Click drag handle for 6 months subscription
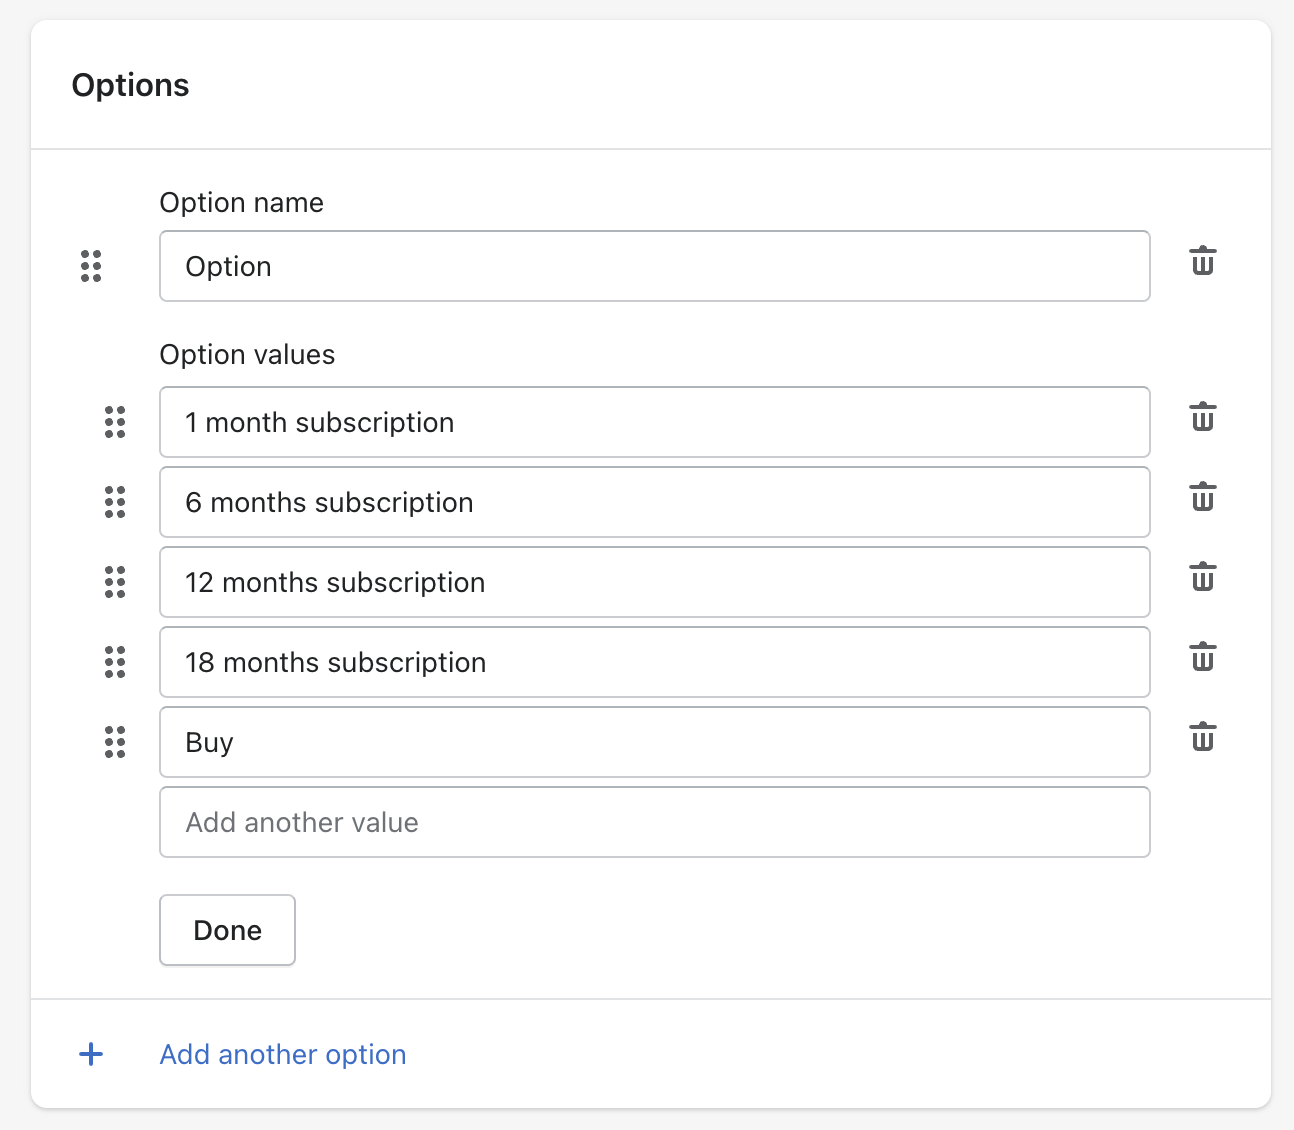The height and width of the screenshot is (1130, 1294). 115,502
